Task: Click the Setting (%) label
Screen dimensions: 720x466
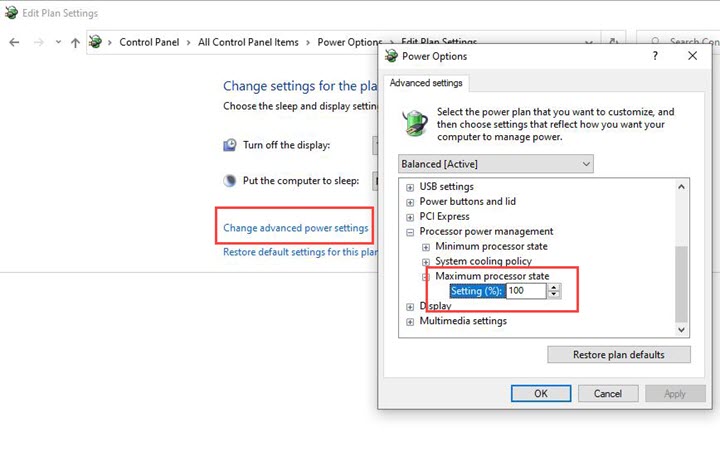Action: (477, 291)
